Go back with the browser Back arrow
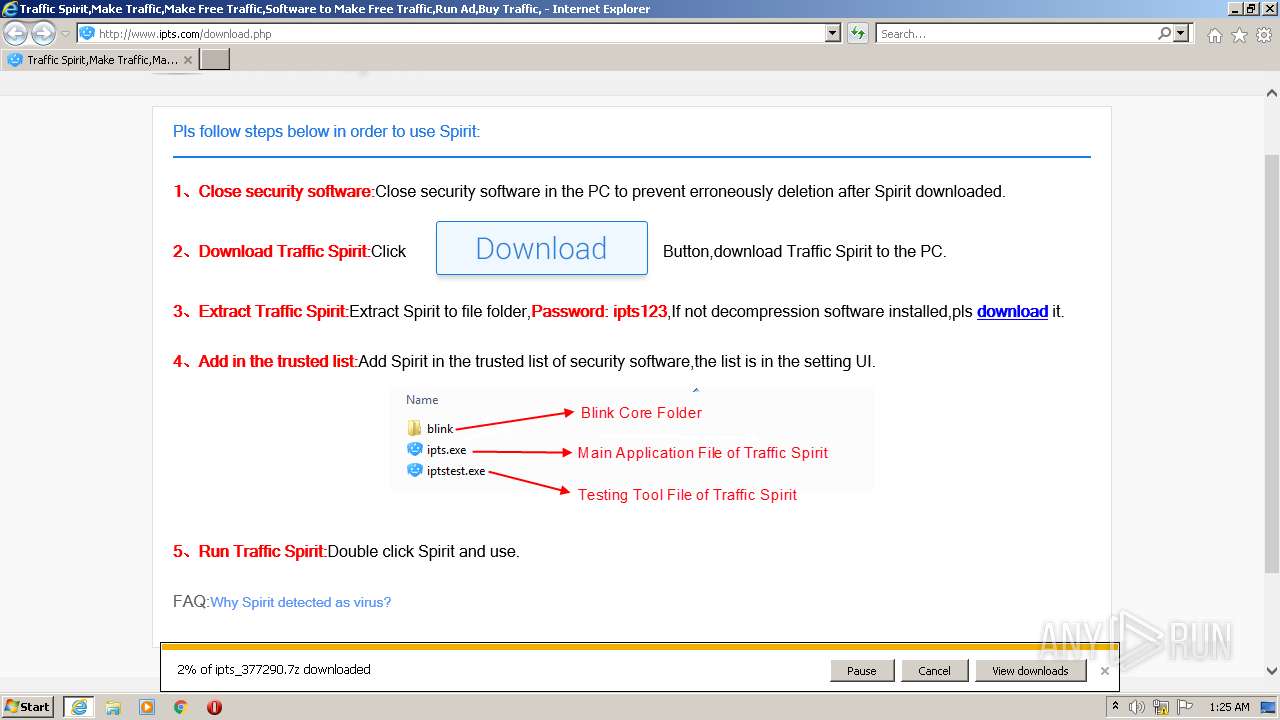Screen dimensions: 1280x720 point(15,34)
